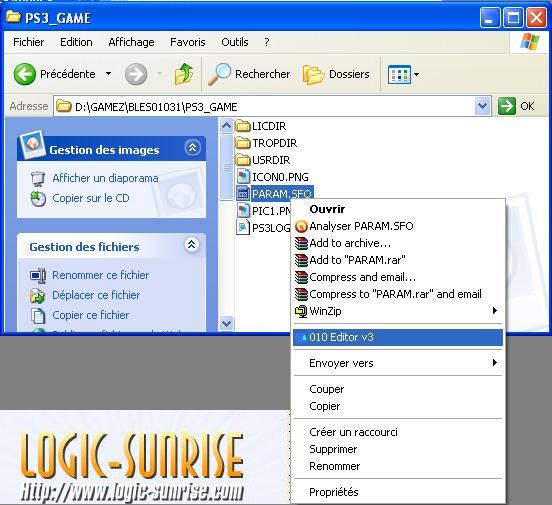The width and height of the screenshot is (552, 505).
Task: Select the ICON0.PNG file
Action: click(x=272, y=177)
